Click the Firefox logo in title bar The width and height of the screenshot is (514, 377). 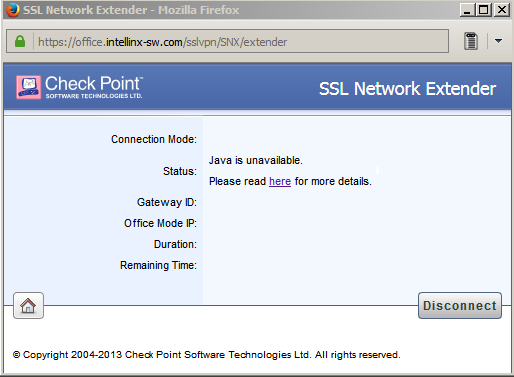pyautogui.click(x=13, y=10)
